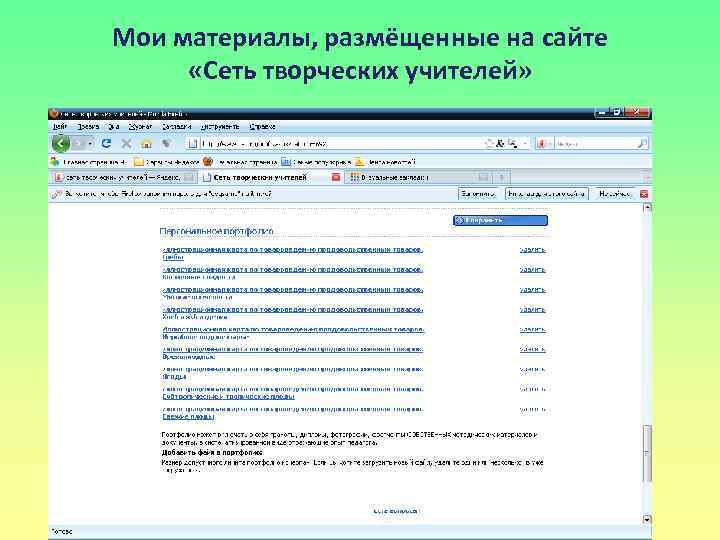Viewport: 720px width, 540px height.
Task: Open the yellow folder bookmark on bookmarks bar
Action: point(166,162)
